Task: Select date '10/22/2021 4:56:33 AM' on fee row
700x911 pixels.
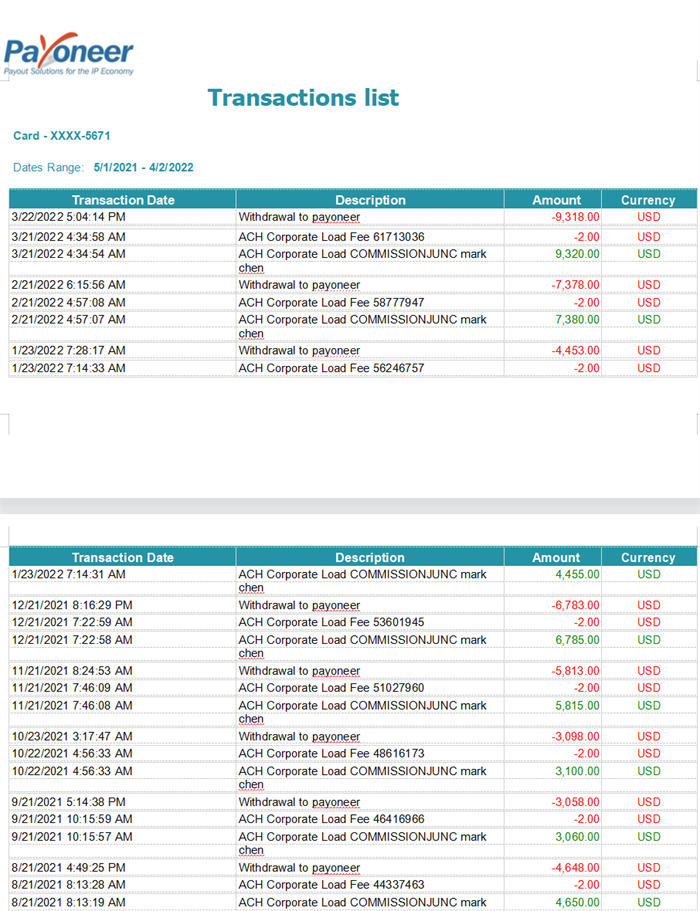Action: 72,753
